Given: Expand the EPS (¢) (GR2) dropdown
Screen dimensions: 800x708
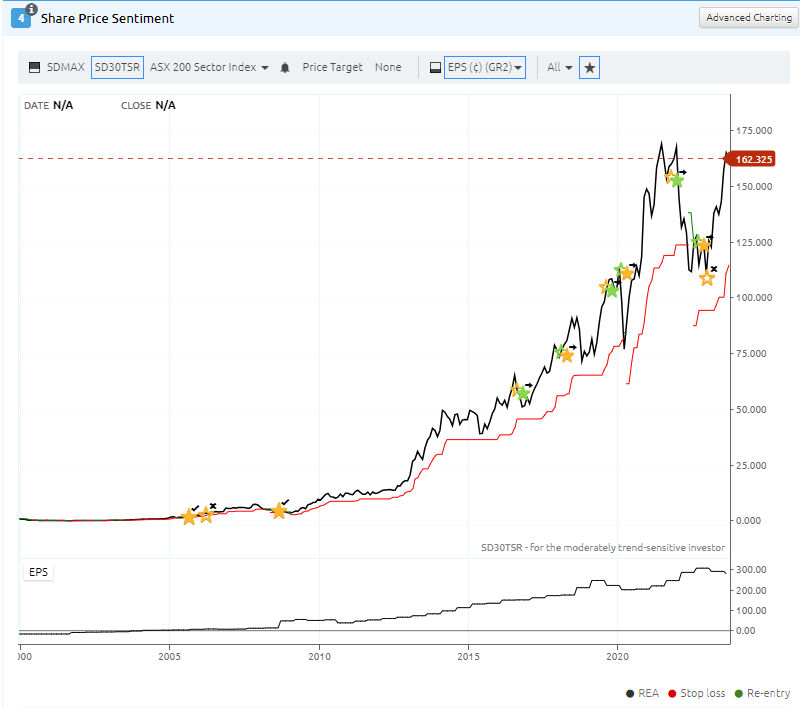Looking at the screenshot, I should pos(485,67).
